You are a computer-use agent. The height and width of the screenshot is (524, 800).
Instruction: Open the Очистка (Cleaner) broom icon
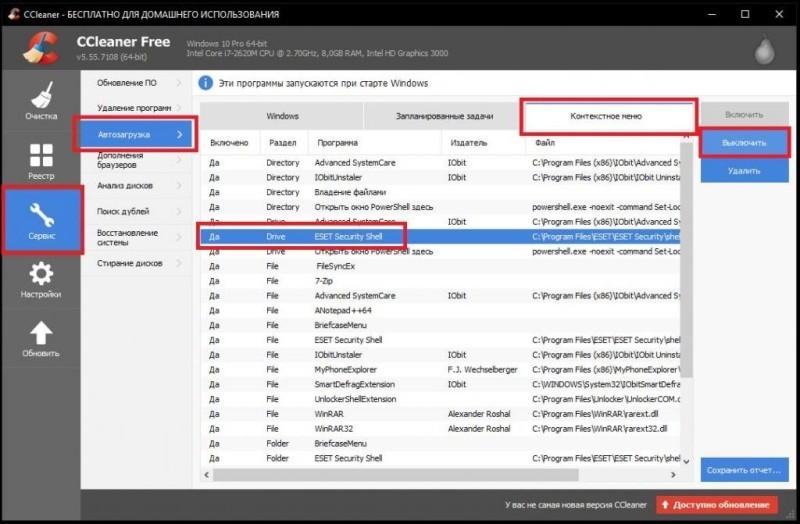(40, 96)
